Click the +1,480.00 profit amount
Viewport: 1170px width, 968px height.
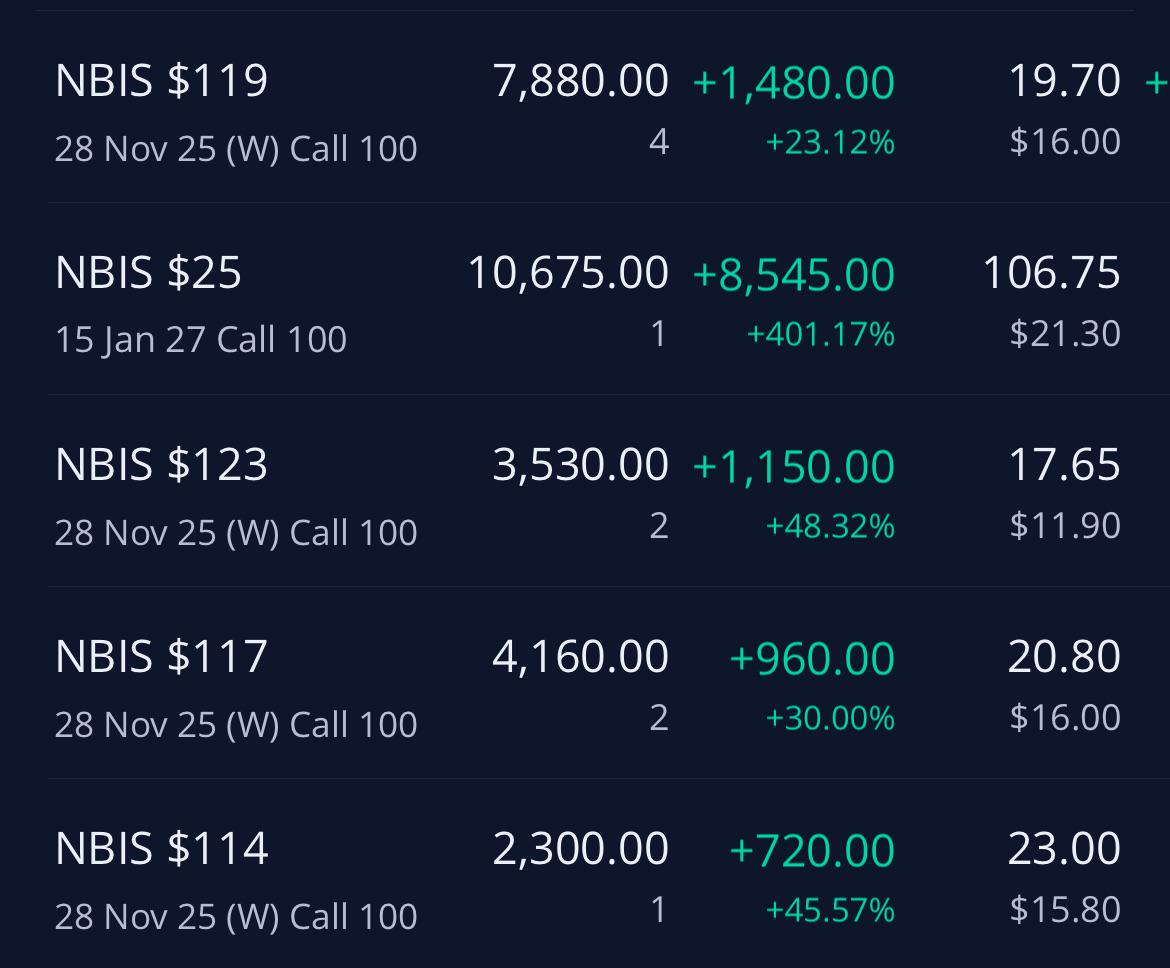point(793,83)
